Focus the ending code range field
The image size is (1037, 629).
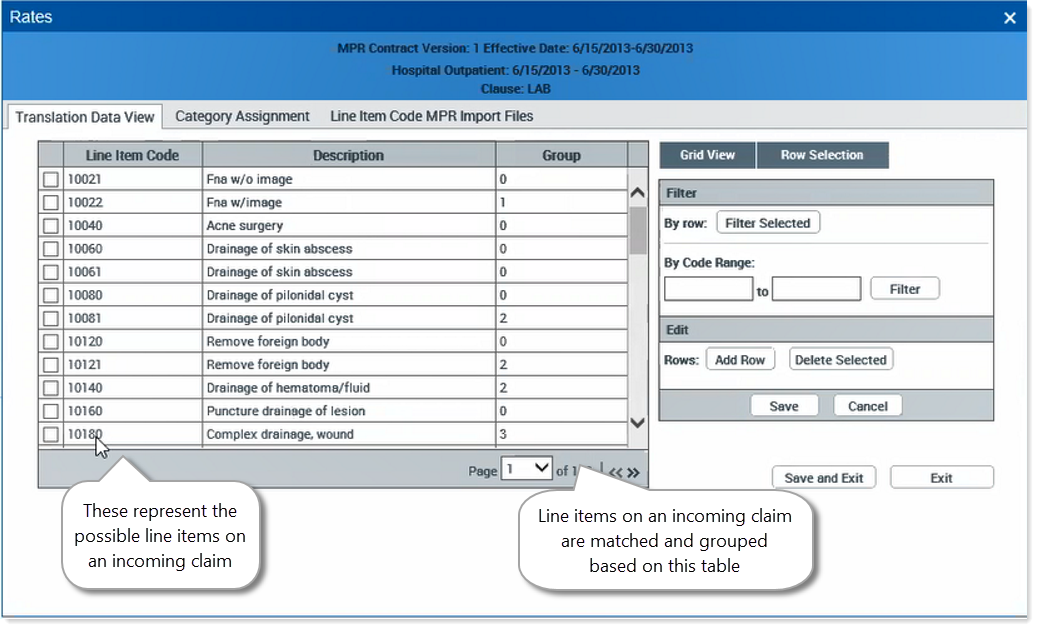click(x=817, y=289)
